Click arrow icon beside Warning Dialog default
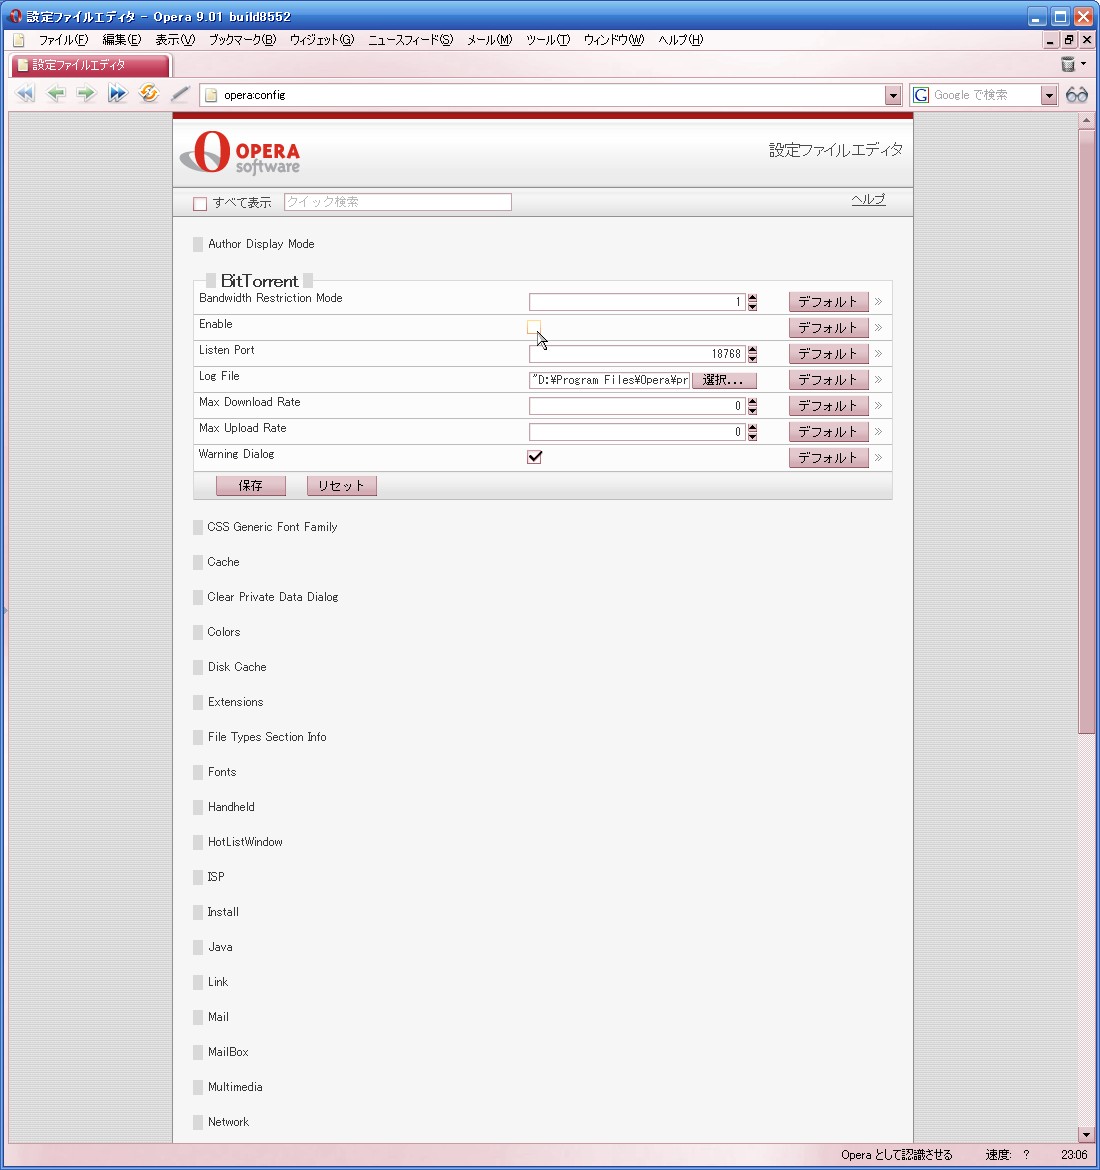 coord(878,457)
